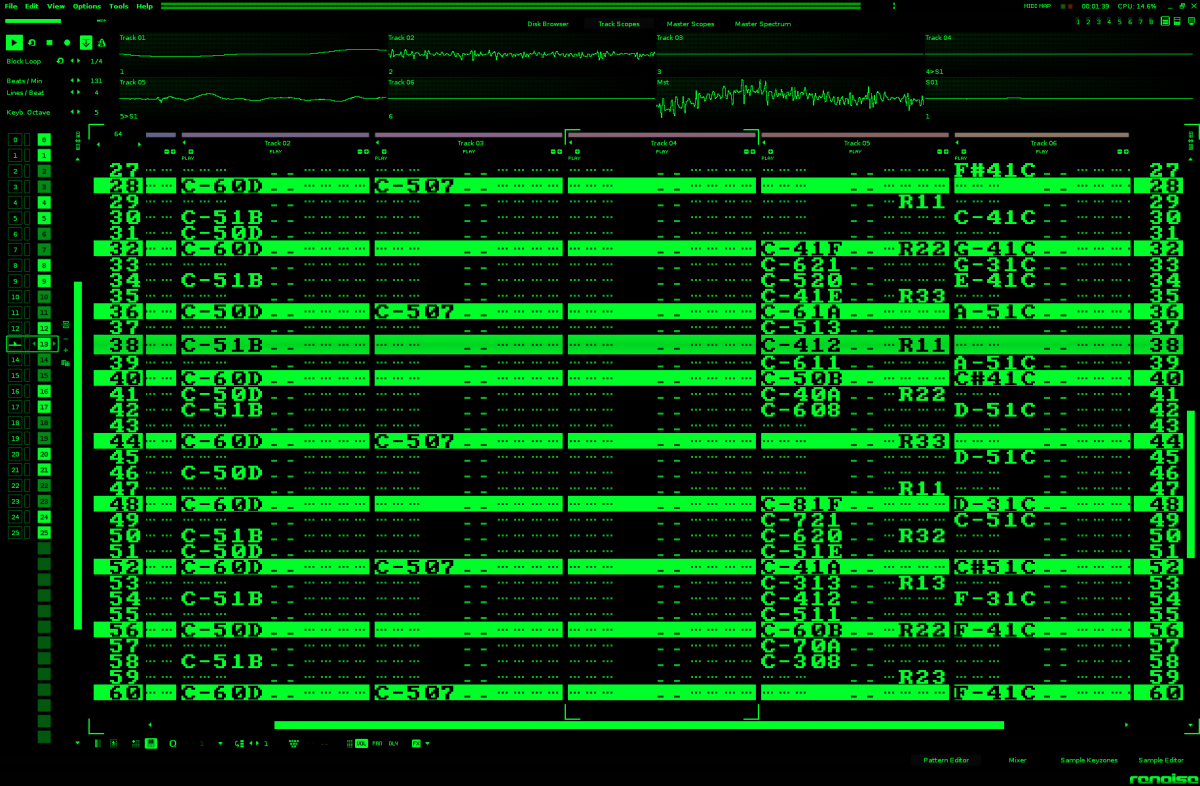
Task: Open Mixer view
Action: [x=1017, y=760]
